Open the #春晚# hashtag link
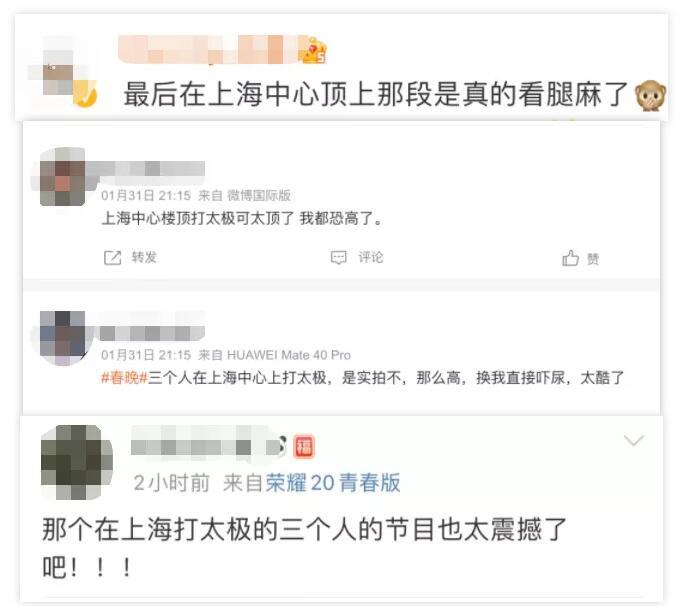Viewport: 690px width, 606px height. pyautogui.click(x=125, y=377)
